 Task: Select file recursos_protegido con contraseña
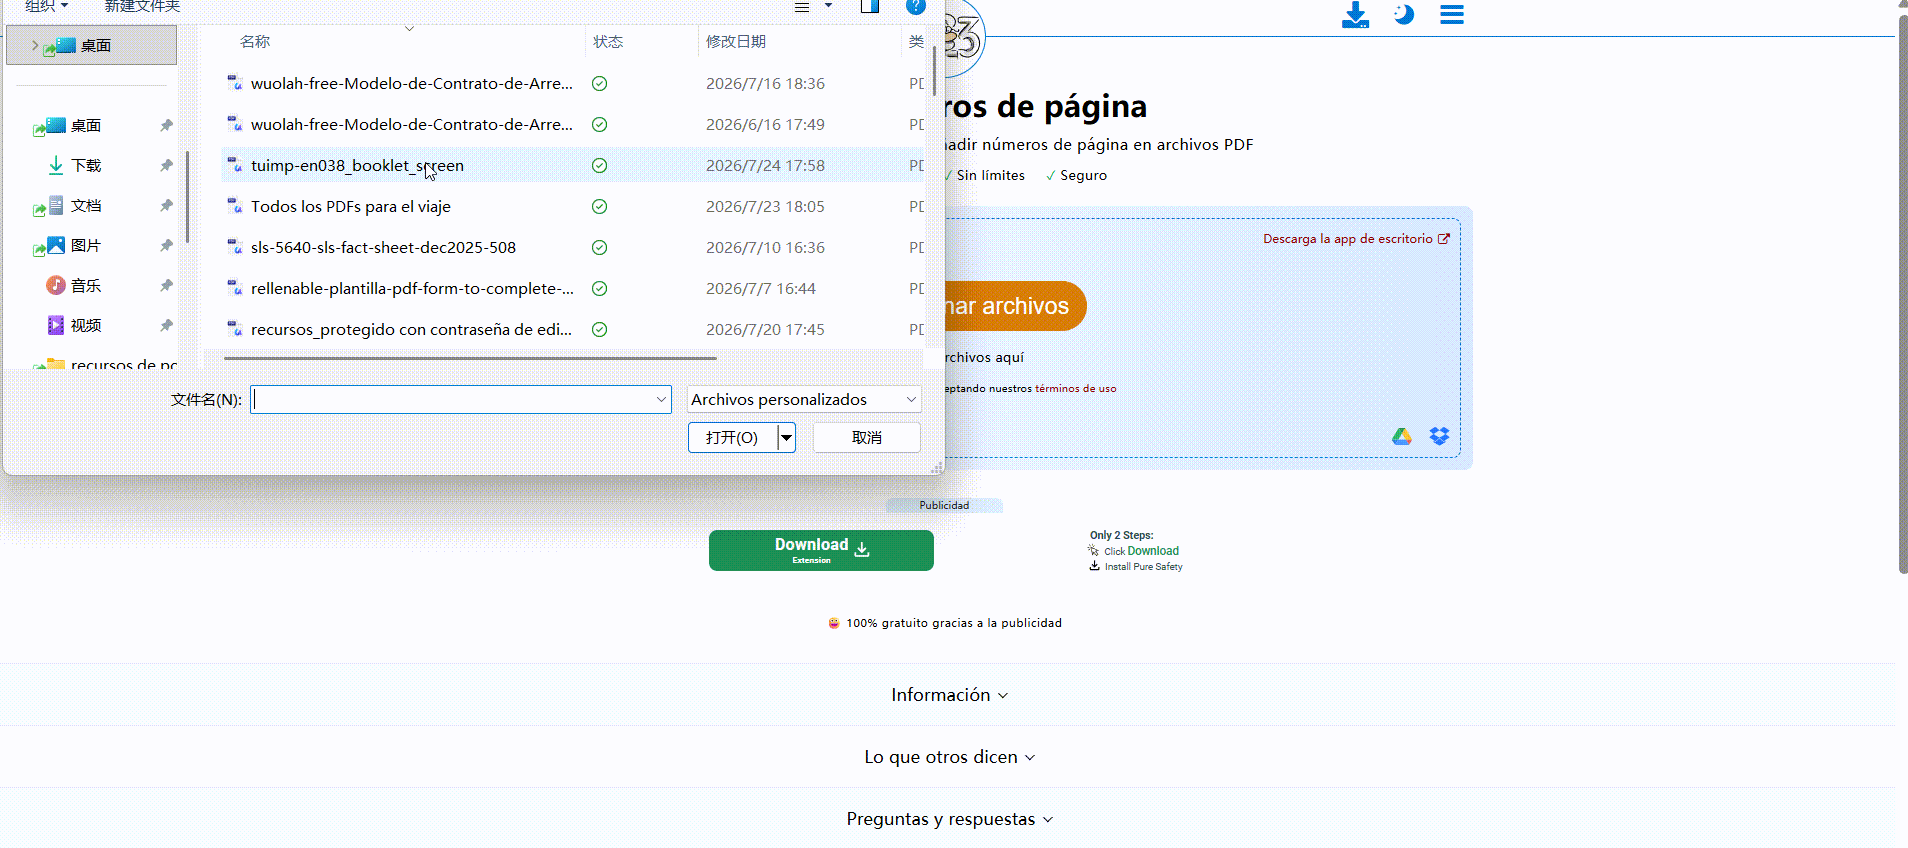[x=411, y=329]
